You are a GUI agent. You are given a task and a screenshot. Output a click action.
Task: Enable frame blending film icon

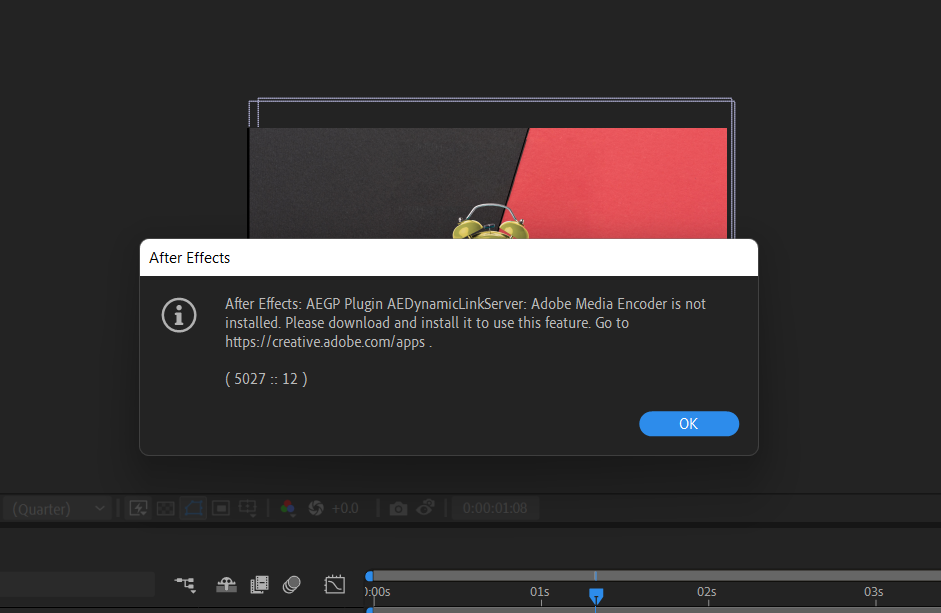tap(259, 584)
